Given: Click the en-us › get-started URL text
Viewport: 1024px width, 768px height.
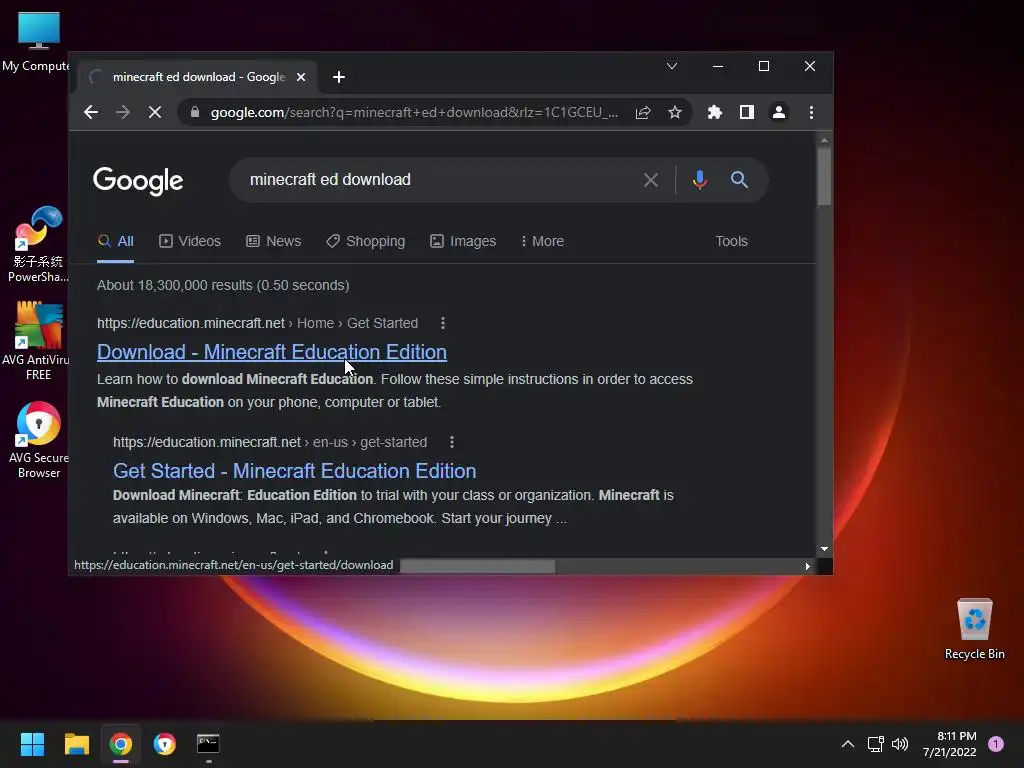Looking at the screenshot, I should coord(270,442).
